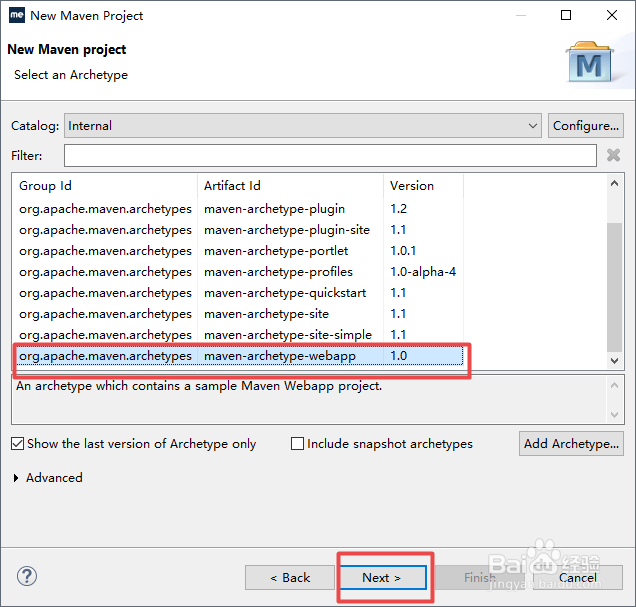Focus the Filter text field
This screenshot has height=607, width=636.
click(330, 155)
